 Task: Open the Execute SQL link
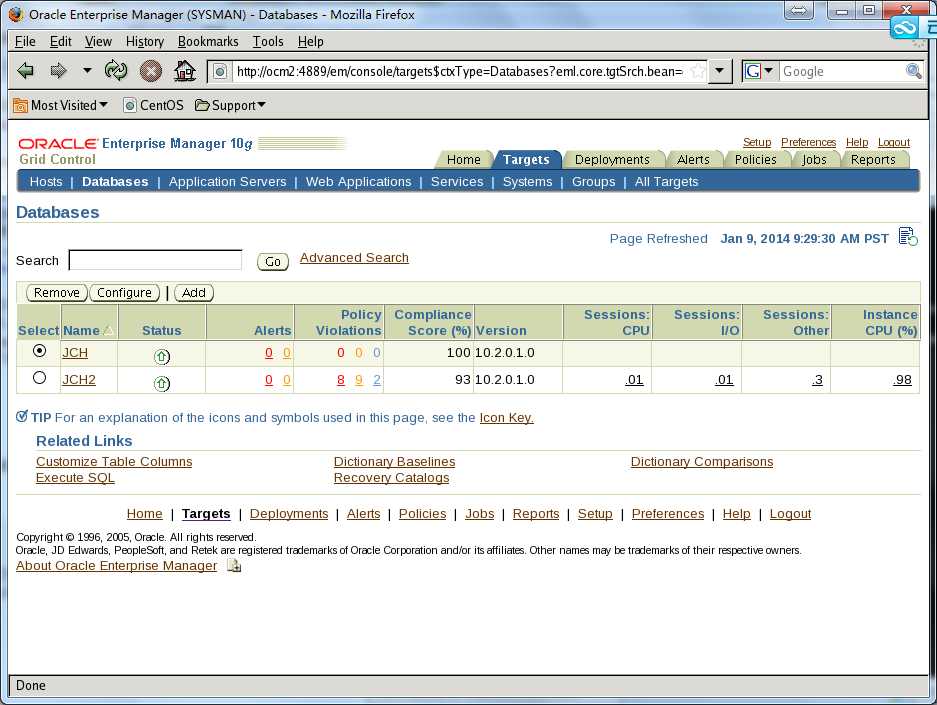[x=75, y=478]
